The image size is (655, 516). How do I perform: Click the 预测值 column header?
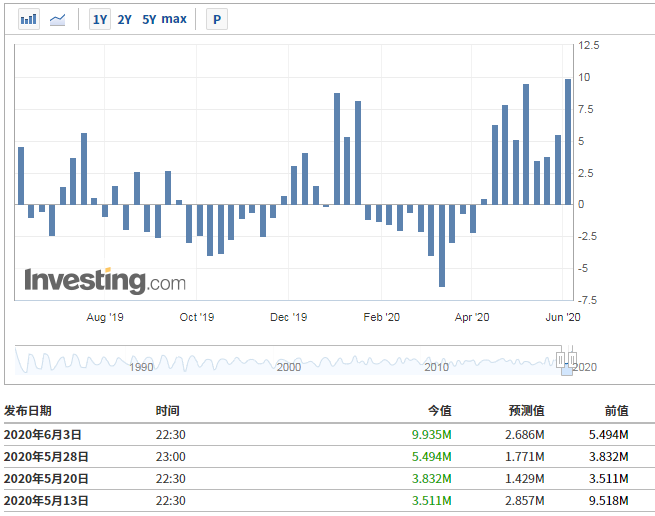pyautogui.click(x=526, y=411)
